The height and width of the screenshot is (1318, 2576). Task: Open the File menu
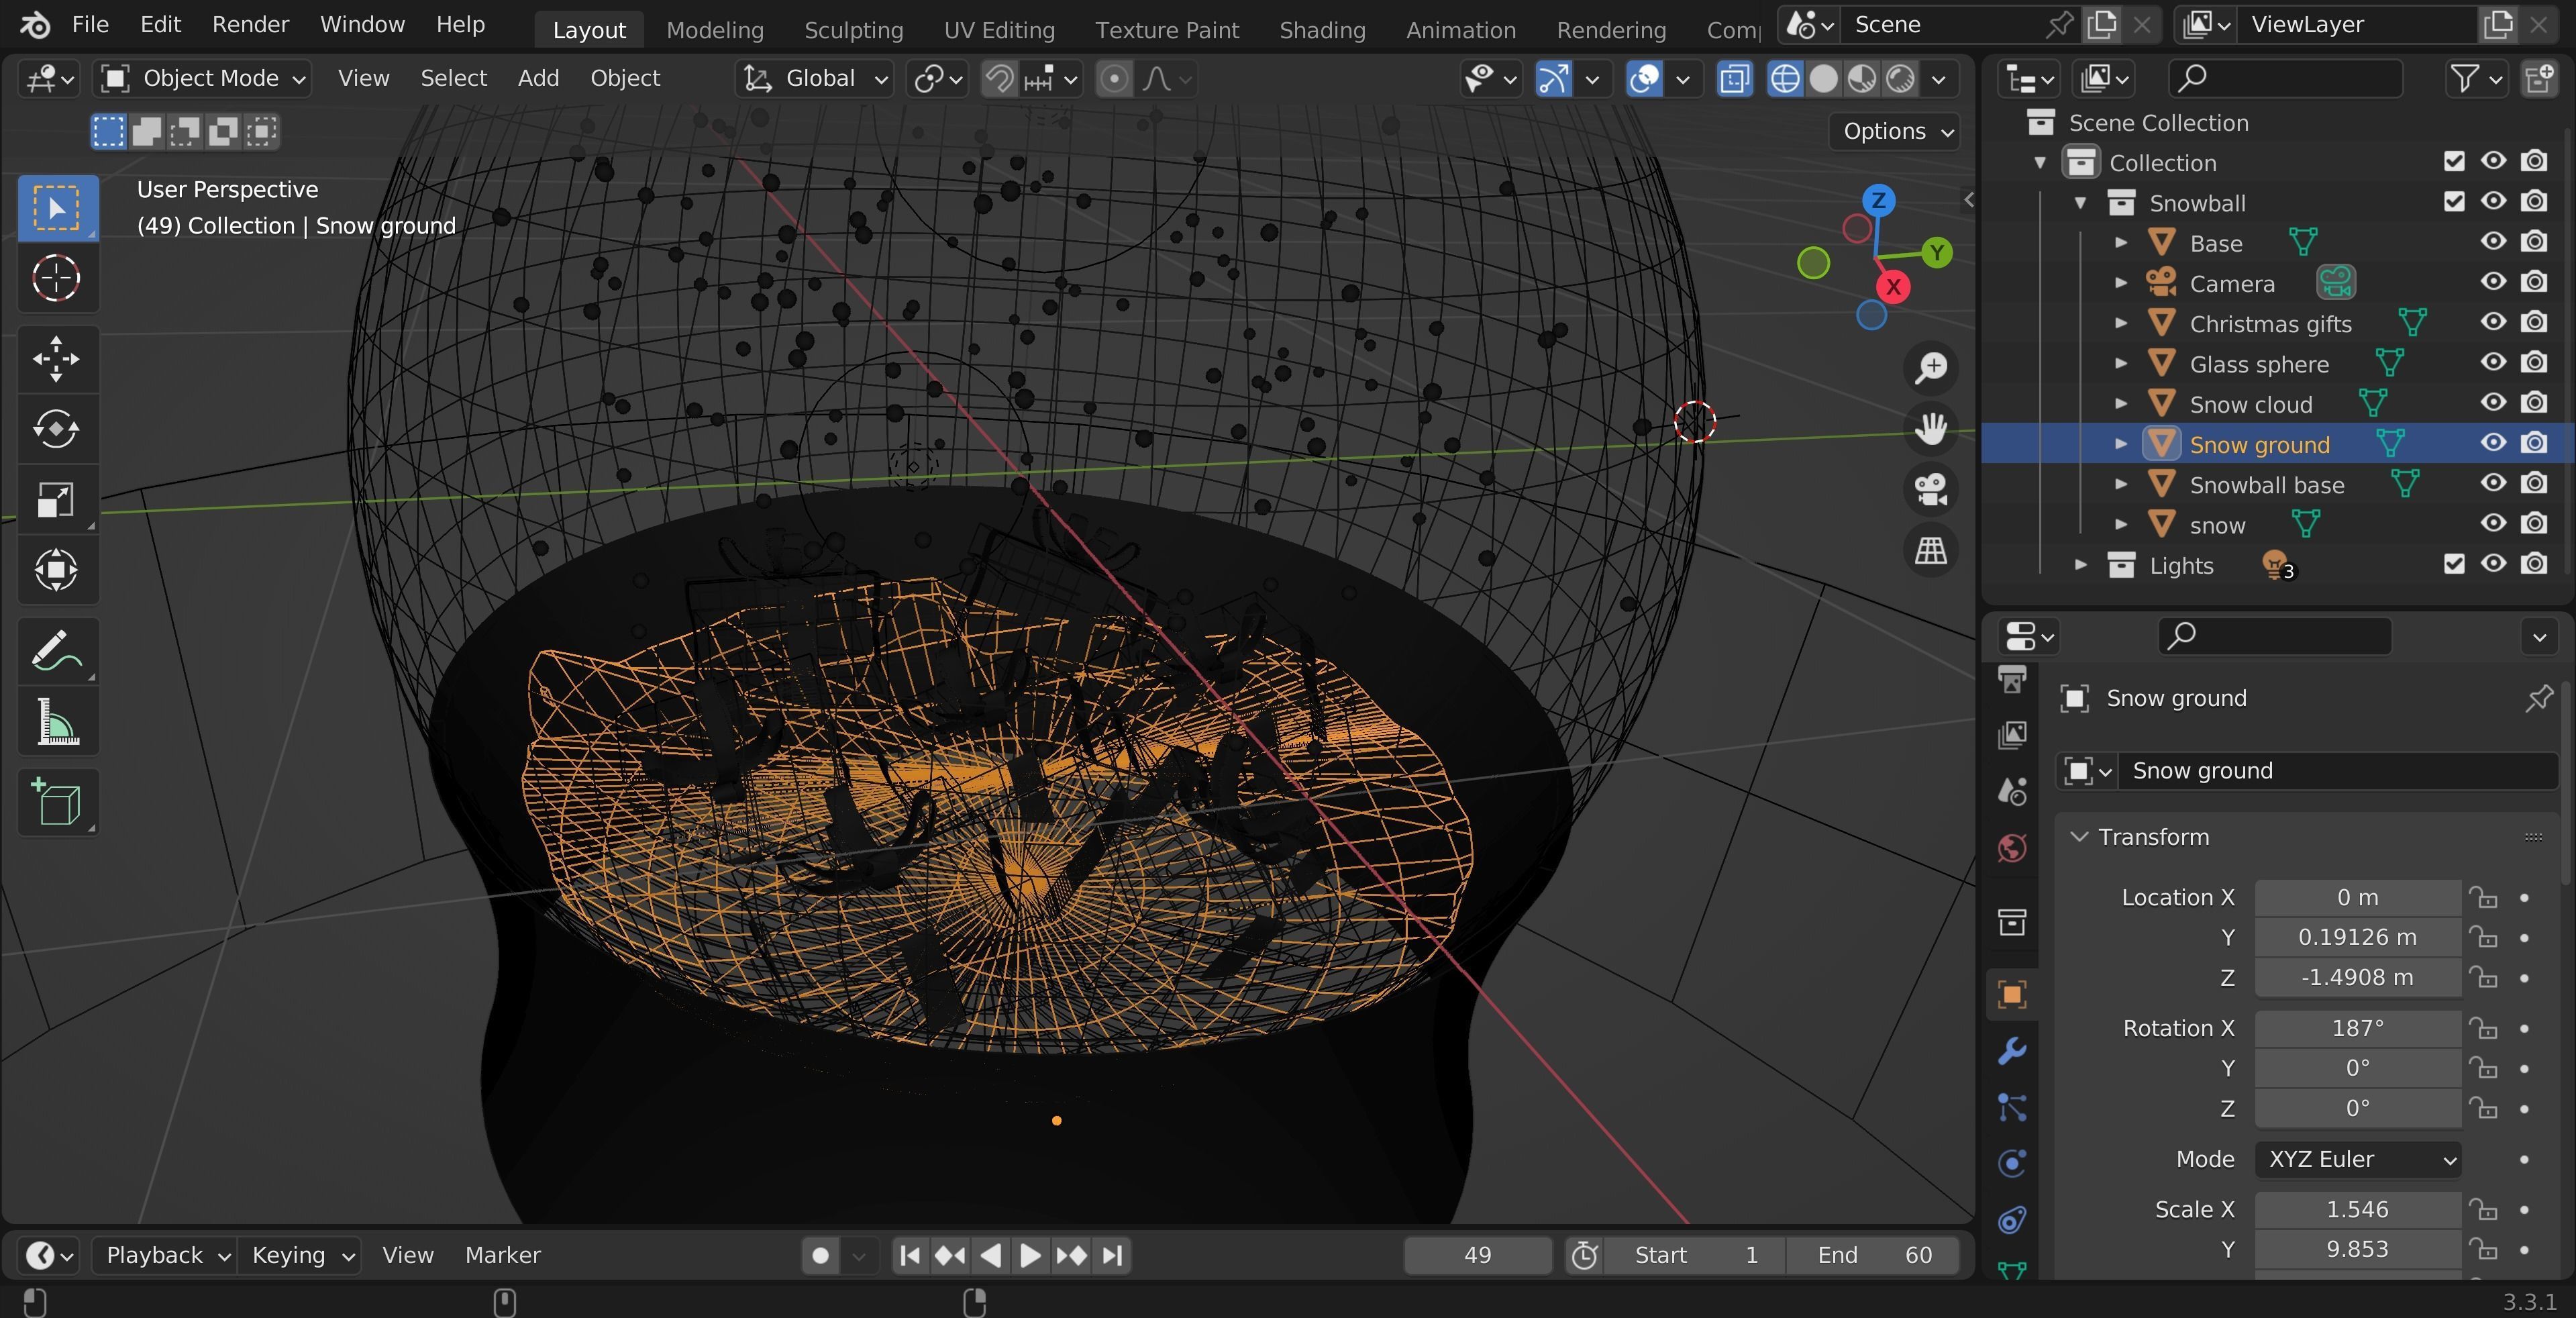tap(90, 24)
